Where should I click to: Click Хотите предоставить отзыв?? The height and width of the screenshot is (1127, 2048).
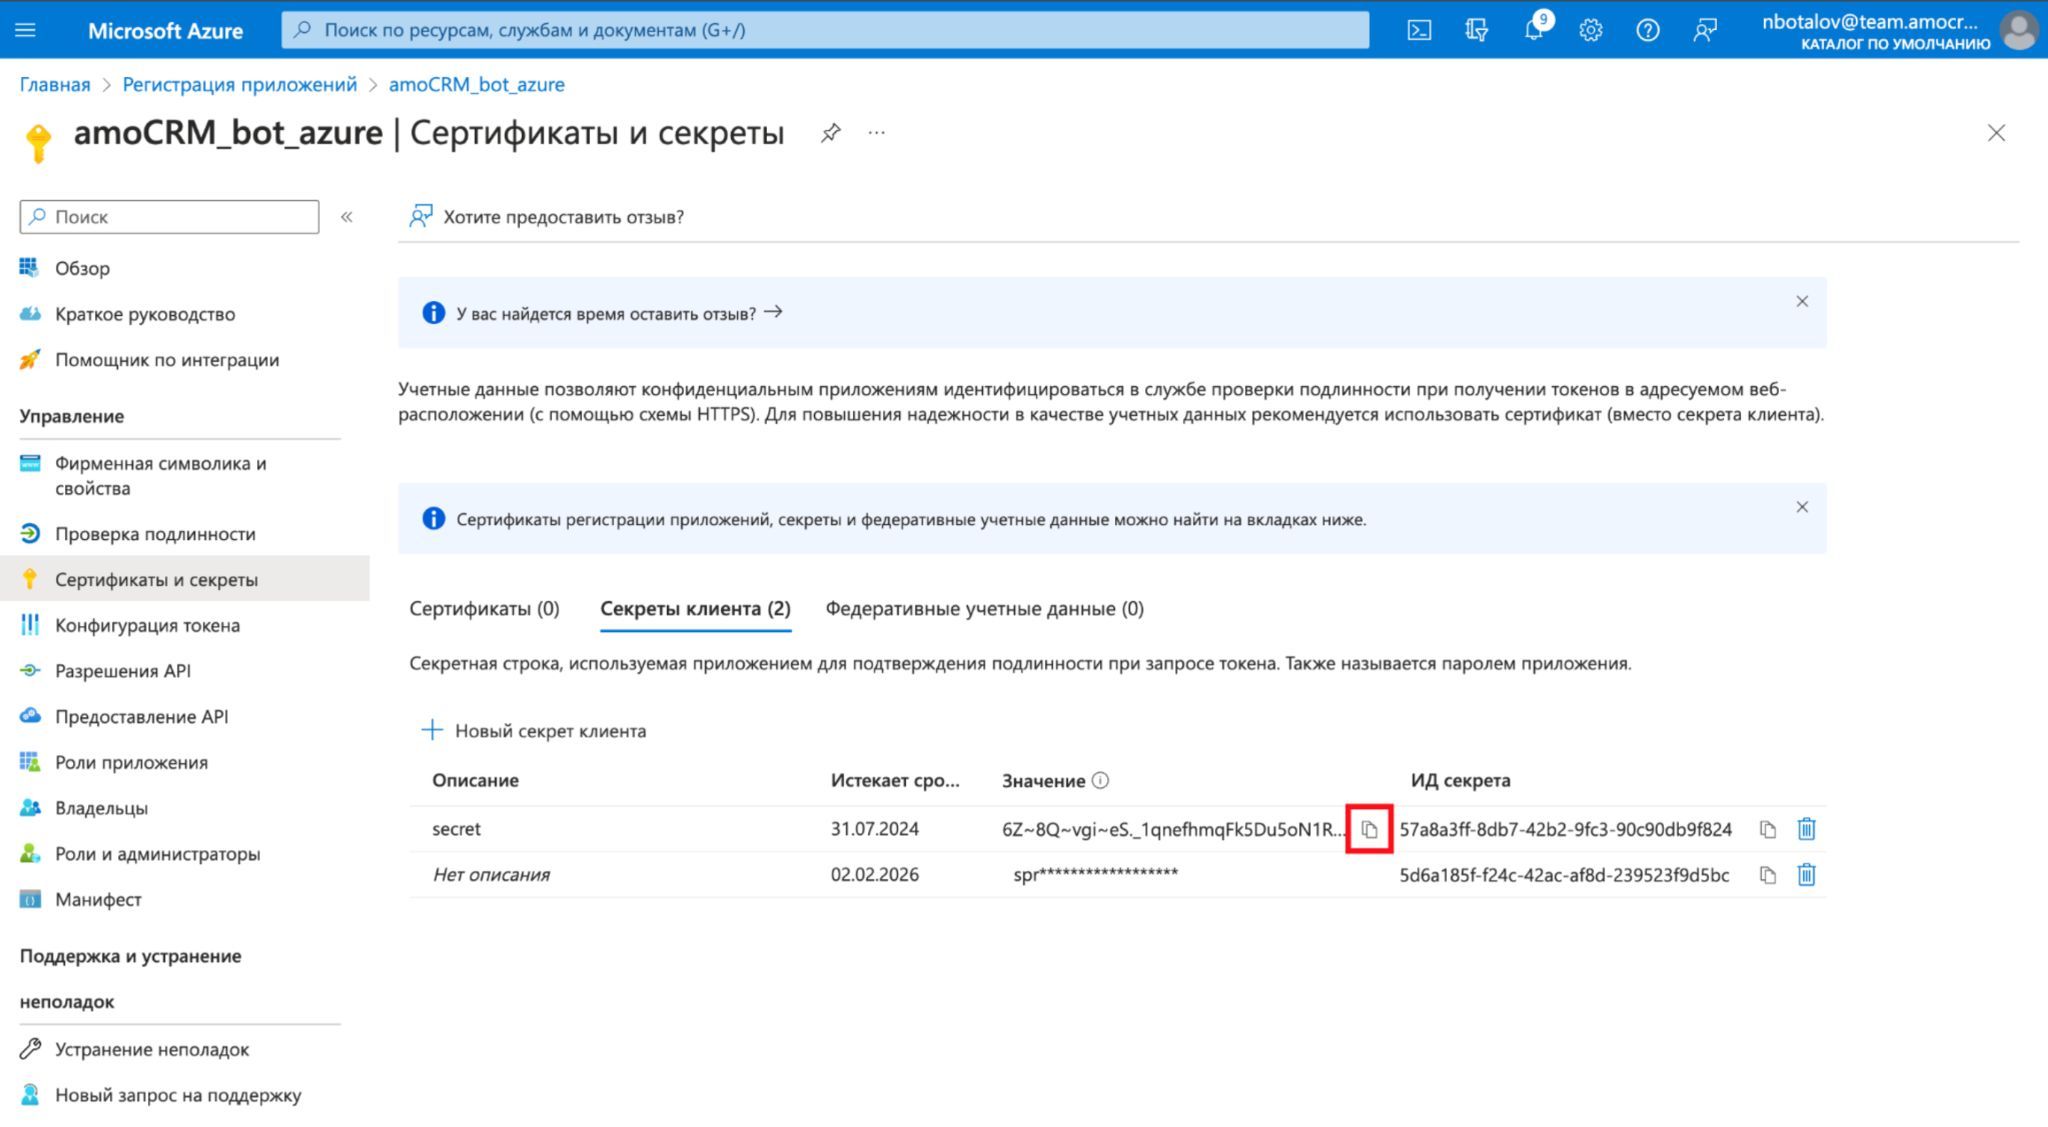[x=546, y=217]
